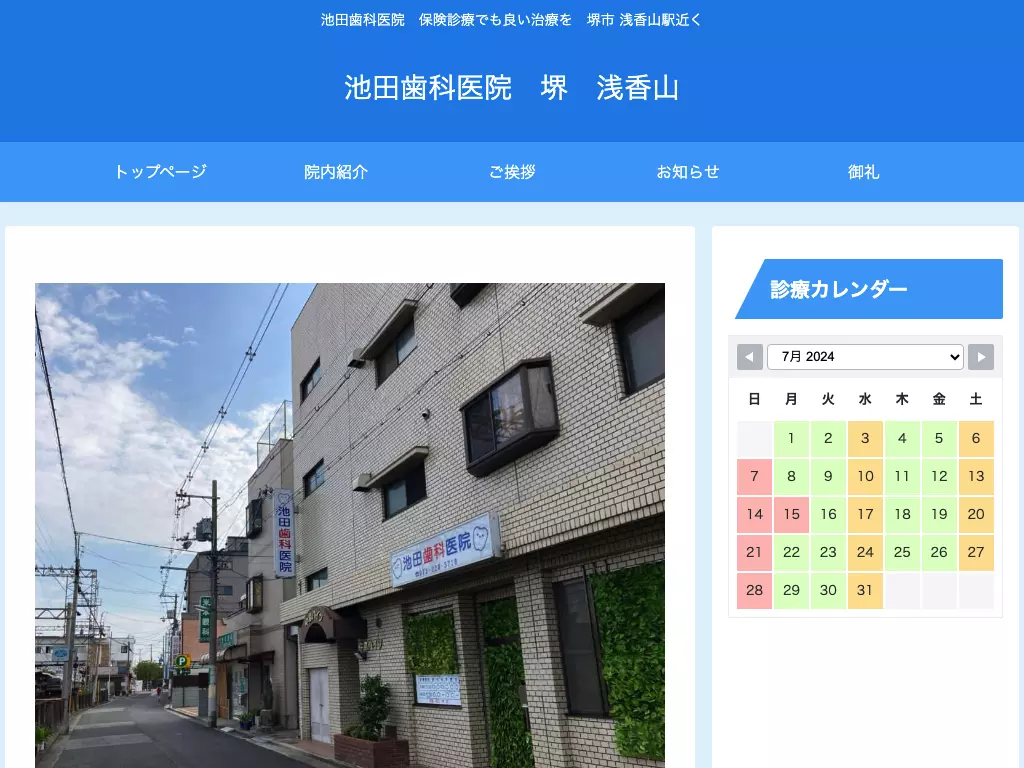Click the 診療カレンダー heading
This screenshot has width=1024, height=768.
[x=869, y=289]
